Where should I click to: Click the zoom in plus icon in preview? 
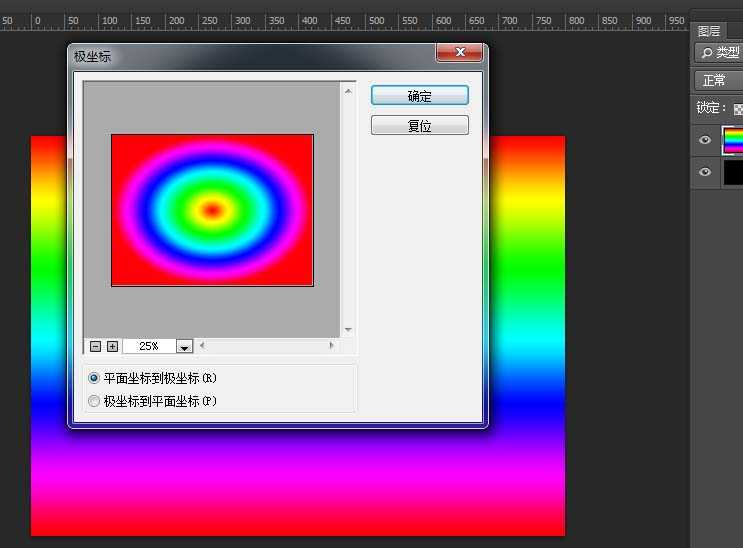pyautogui.click(x=112, y=346)
